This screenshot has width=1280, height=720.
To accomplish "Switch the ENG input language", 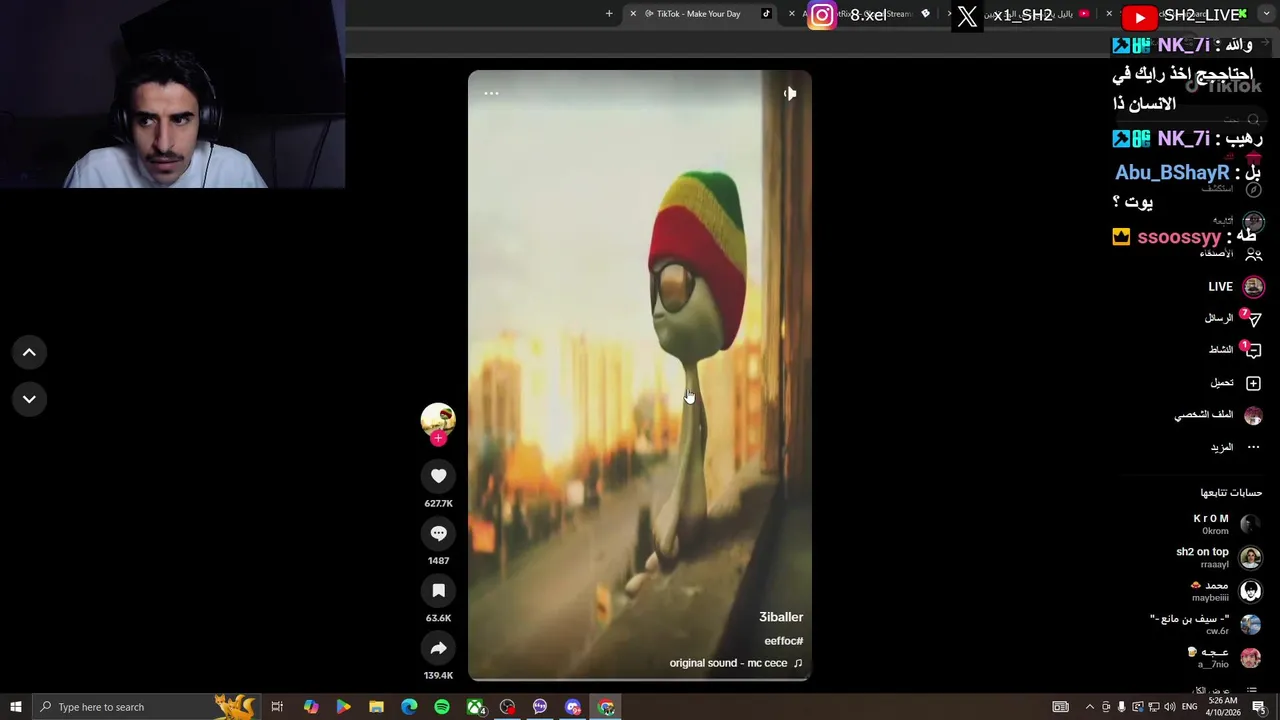I will (1189, 707).
